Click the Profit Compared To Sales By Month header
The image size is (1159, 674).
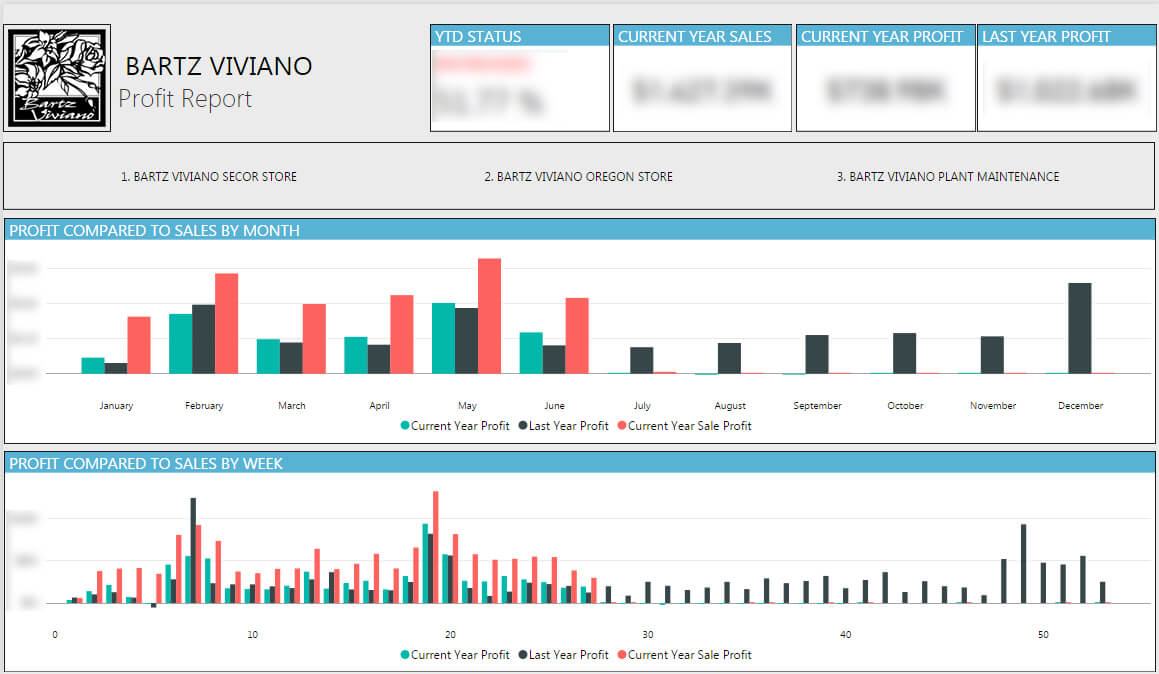tap(155, 231)
